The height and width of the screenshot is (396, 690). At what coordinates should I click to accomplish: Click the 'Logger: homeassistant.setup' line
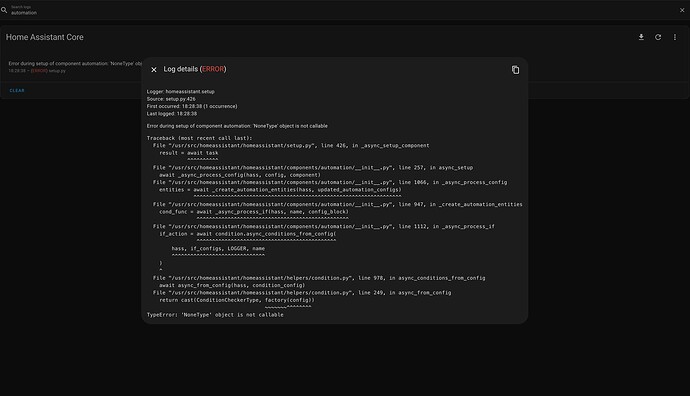point(181,92)
